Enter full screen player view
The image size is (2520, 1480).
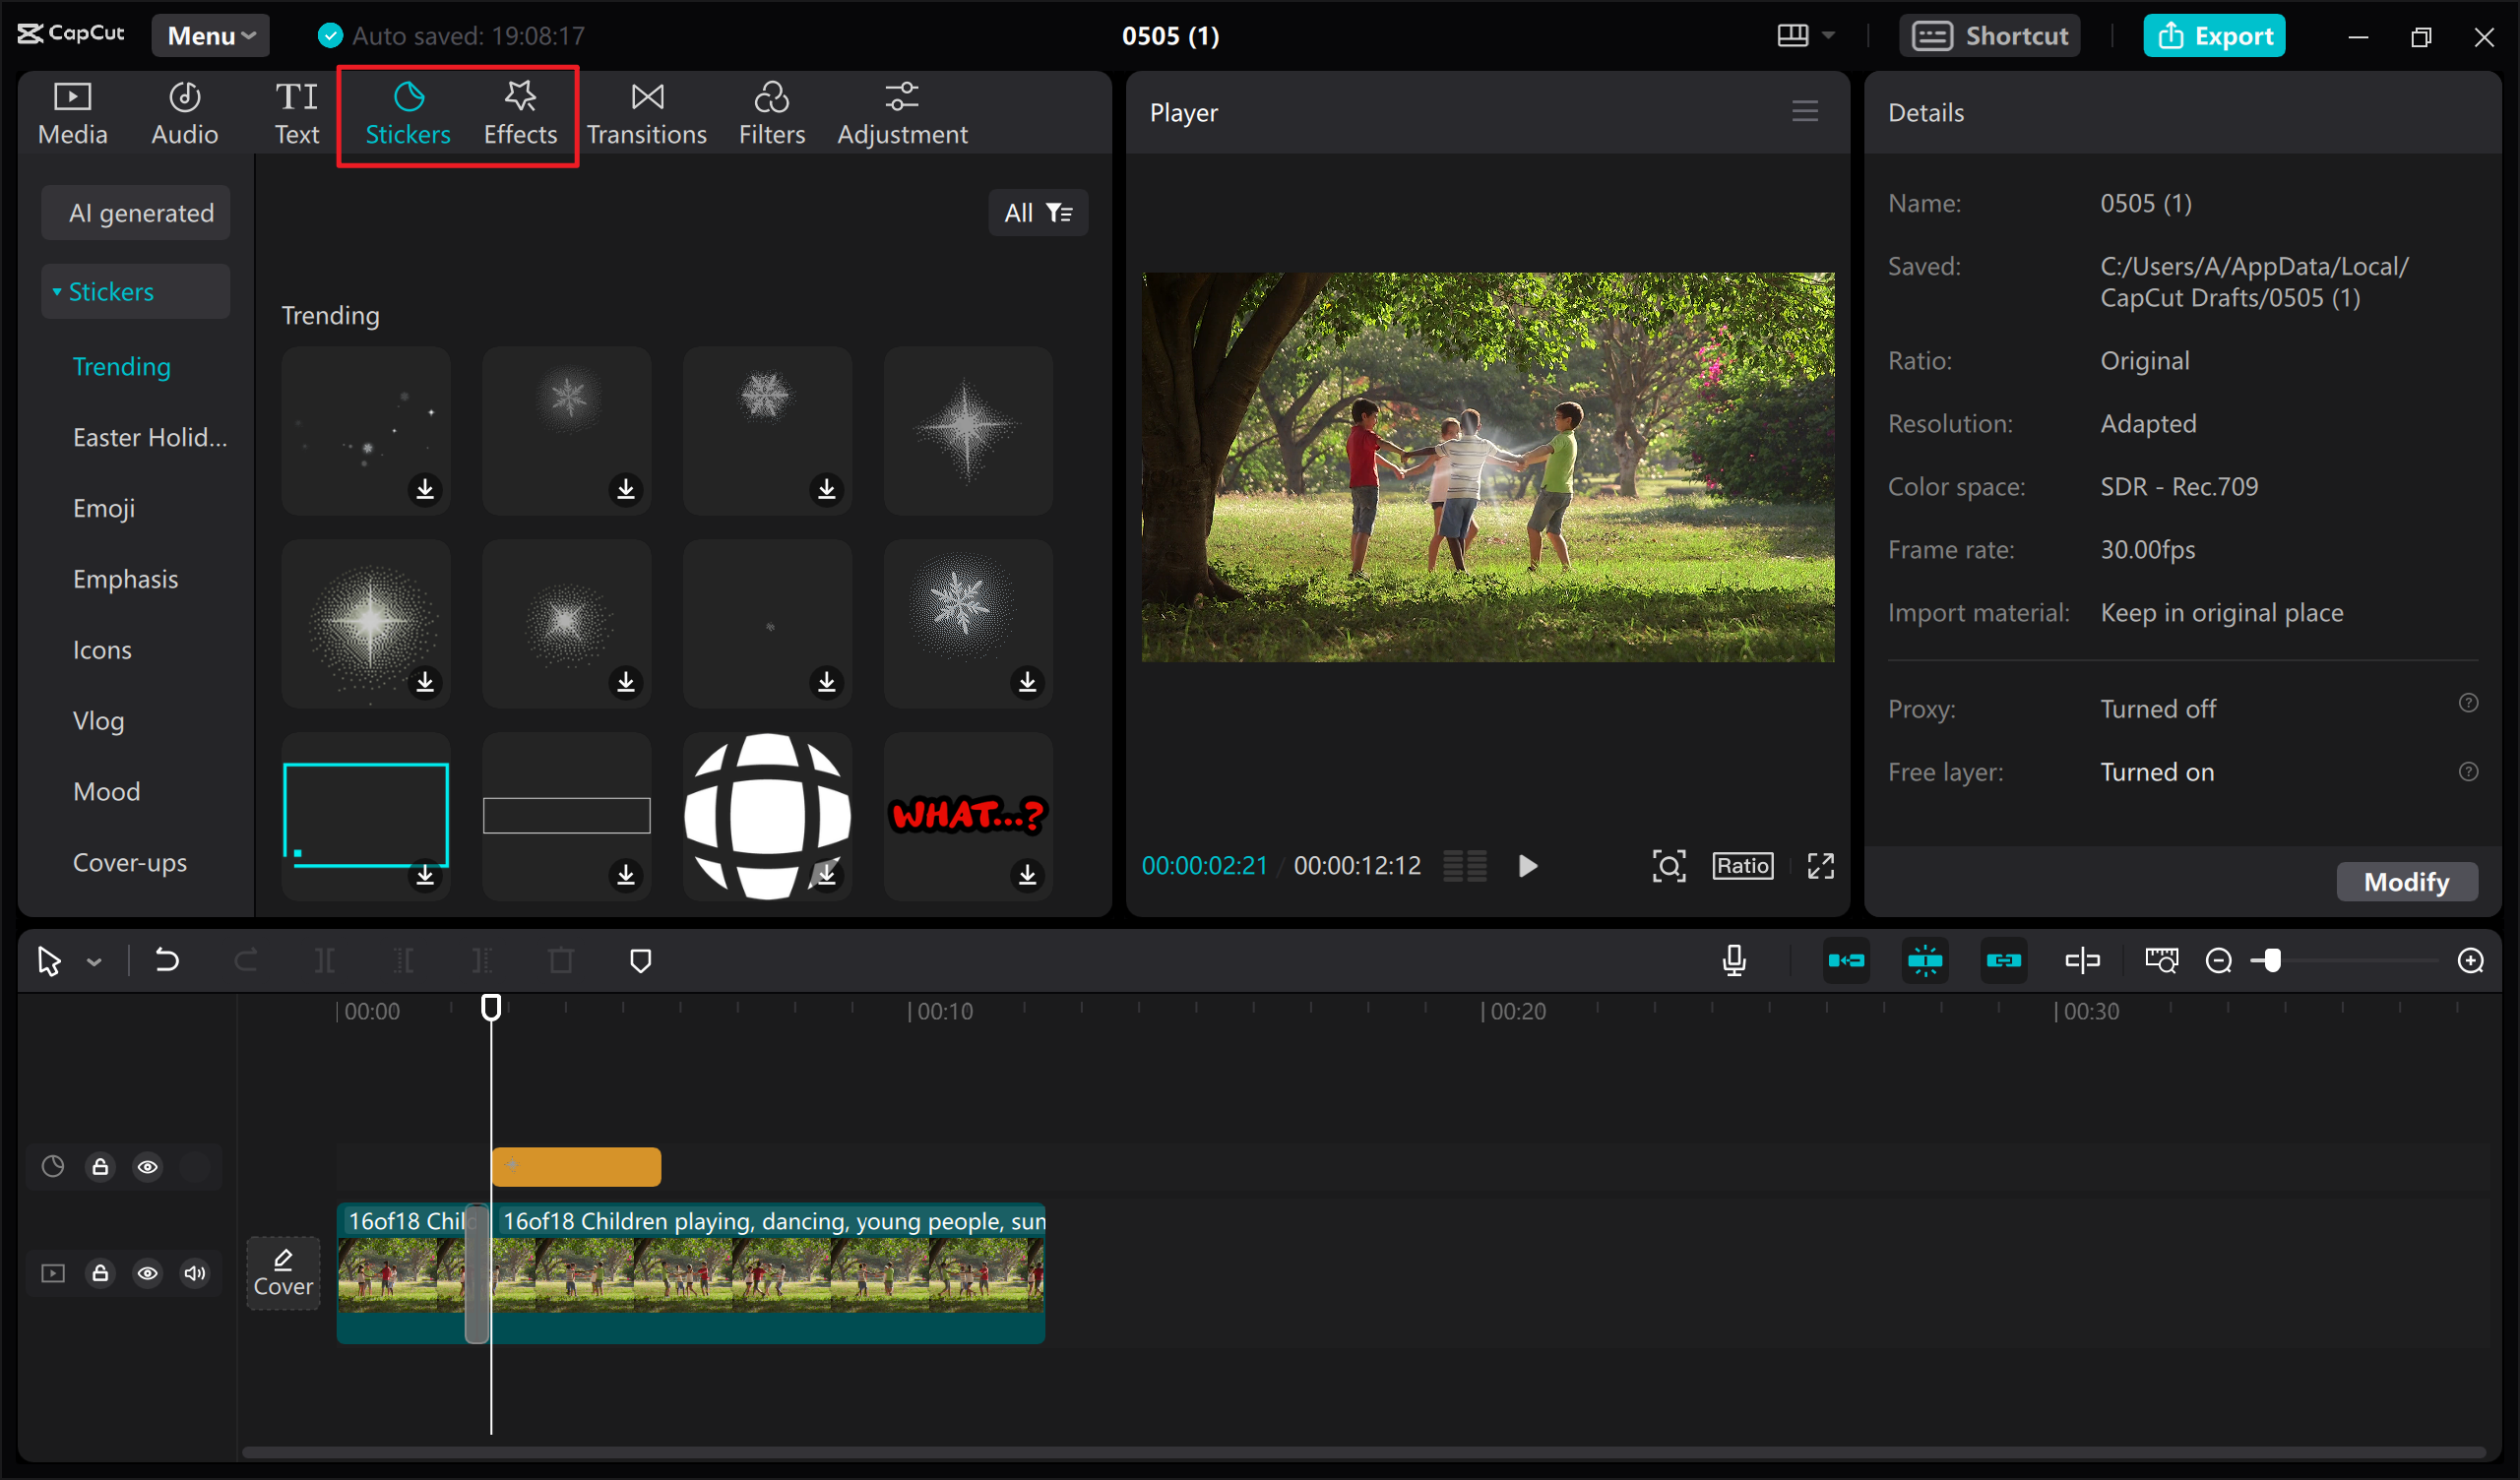pyautogui.click(x=1820, y=866)
